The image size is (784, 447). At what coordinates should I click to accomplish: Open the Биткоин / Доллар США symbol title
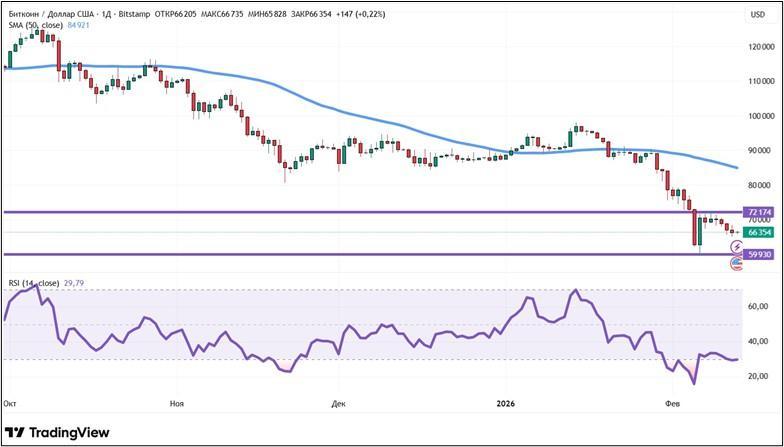click(52, 14)
